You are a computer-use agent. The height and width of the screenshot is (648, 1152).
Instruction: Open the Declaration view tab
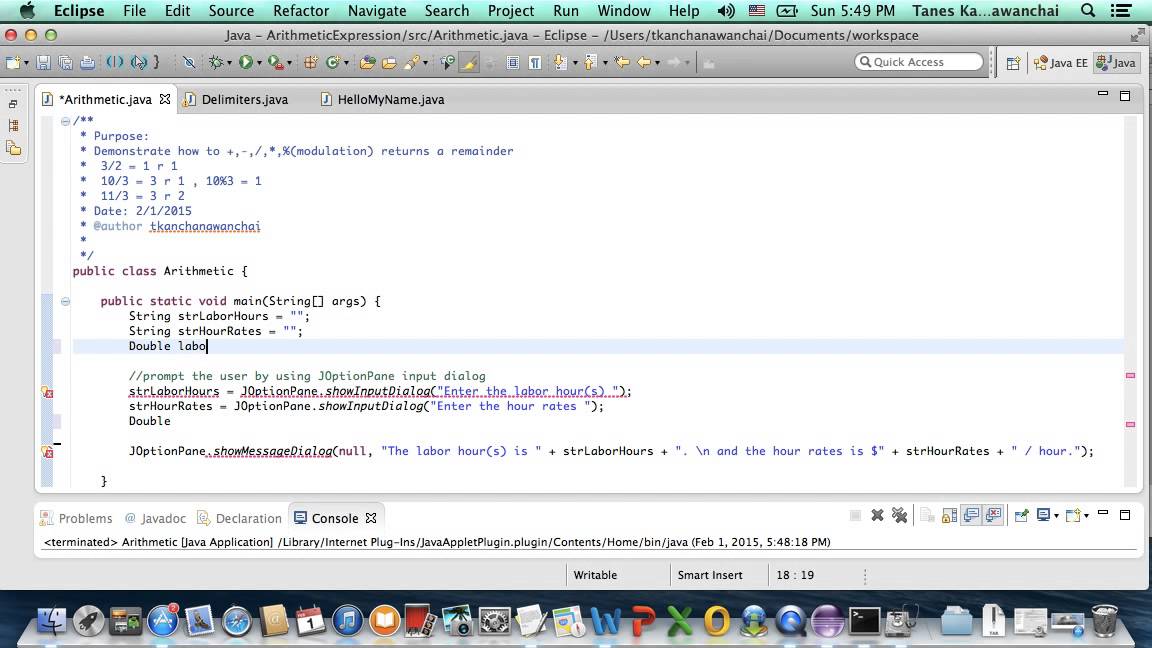(240, 518)
